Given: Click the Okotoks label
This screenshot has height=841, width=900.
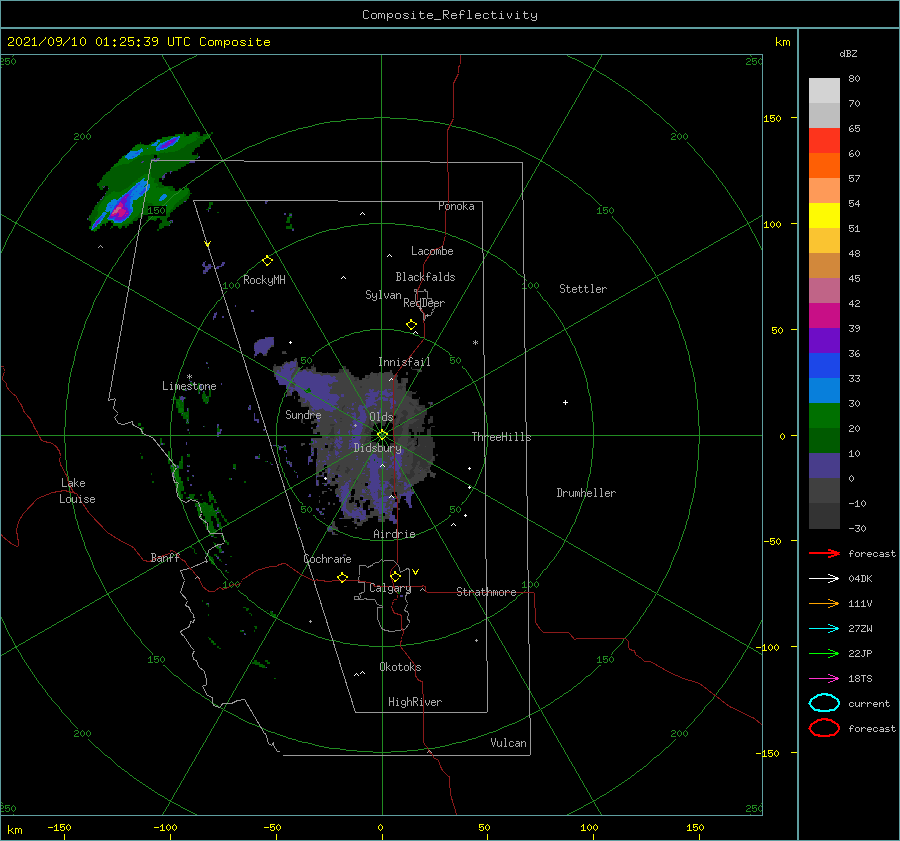Looking at the screenshot, I should coord(400,667).
